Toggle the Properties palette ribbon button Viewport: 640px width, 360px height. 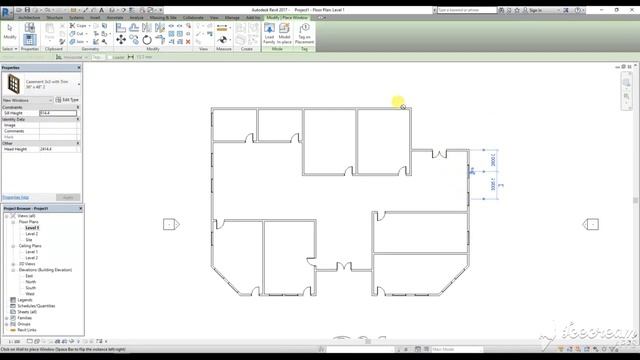pos(30,40)
